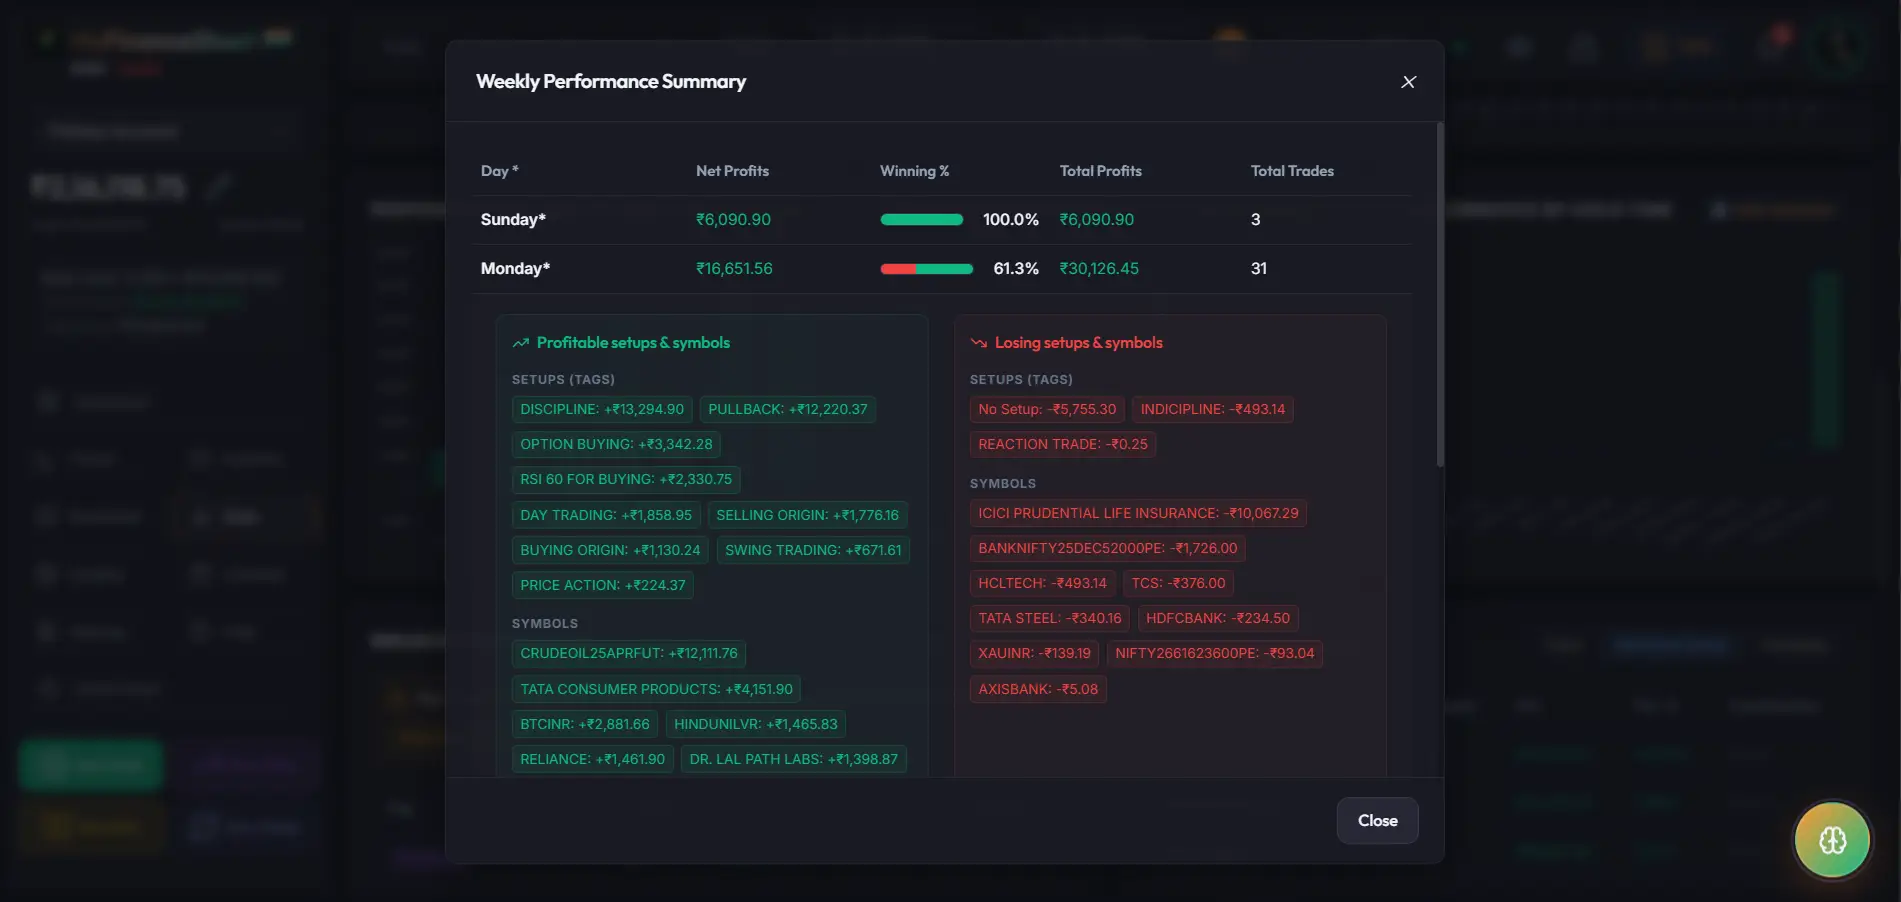Click the PULLBACK +₹12,220.37 tag
Screen dimensions: 1901x902
[788, 409]
